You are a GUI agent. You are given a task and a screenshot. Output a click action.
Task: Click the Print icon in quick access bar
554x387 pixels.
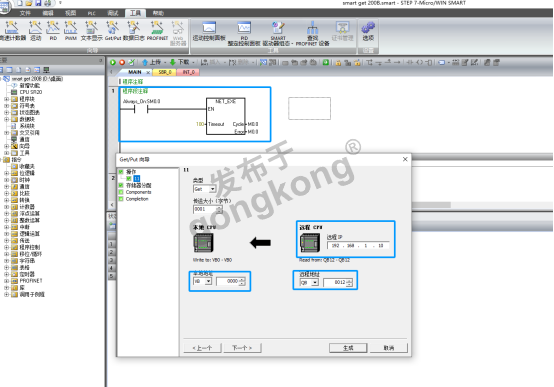[x=47, y=3]
